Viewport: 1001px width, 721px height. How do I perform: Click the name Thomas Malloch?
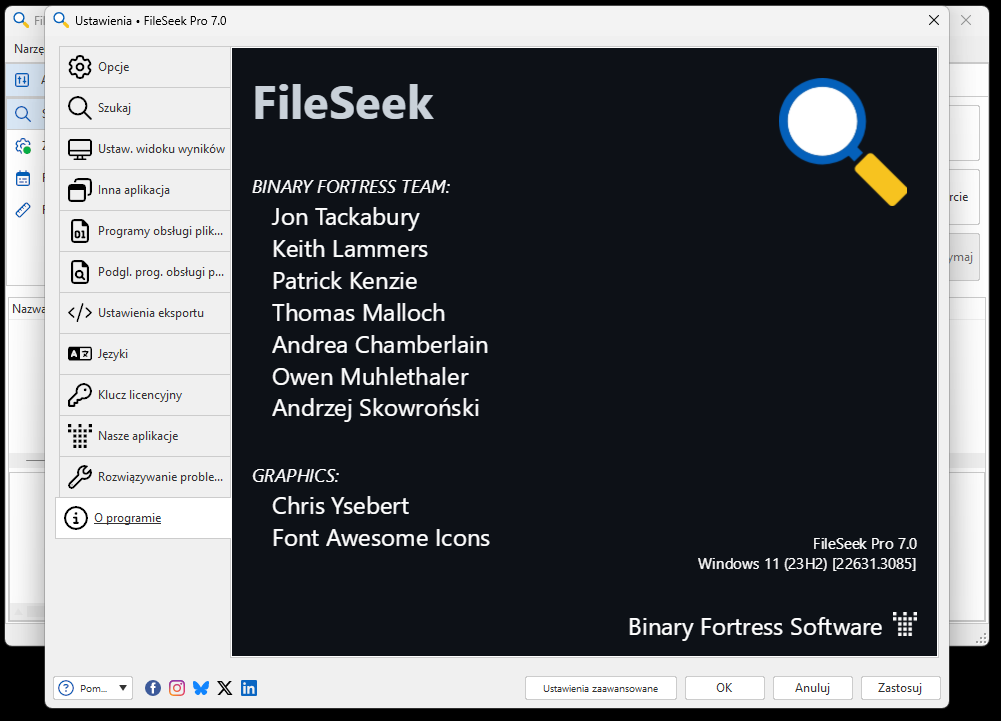point(358,313)
